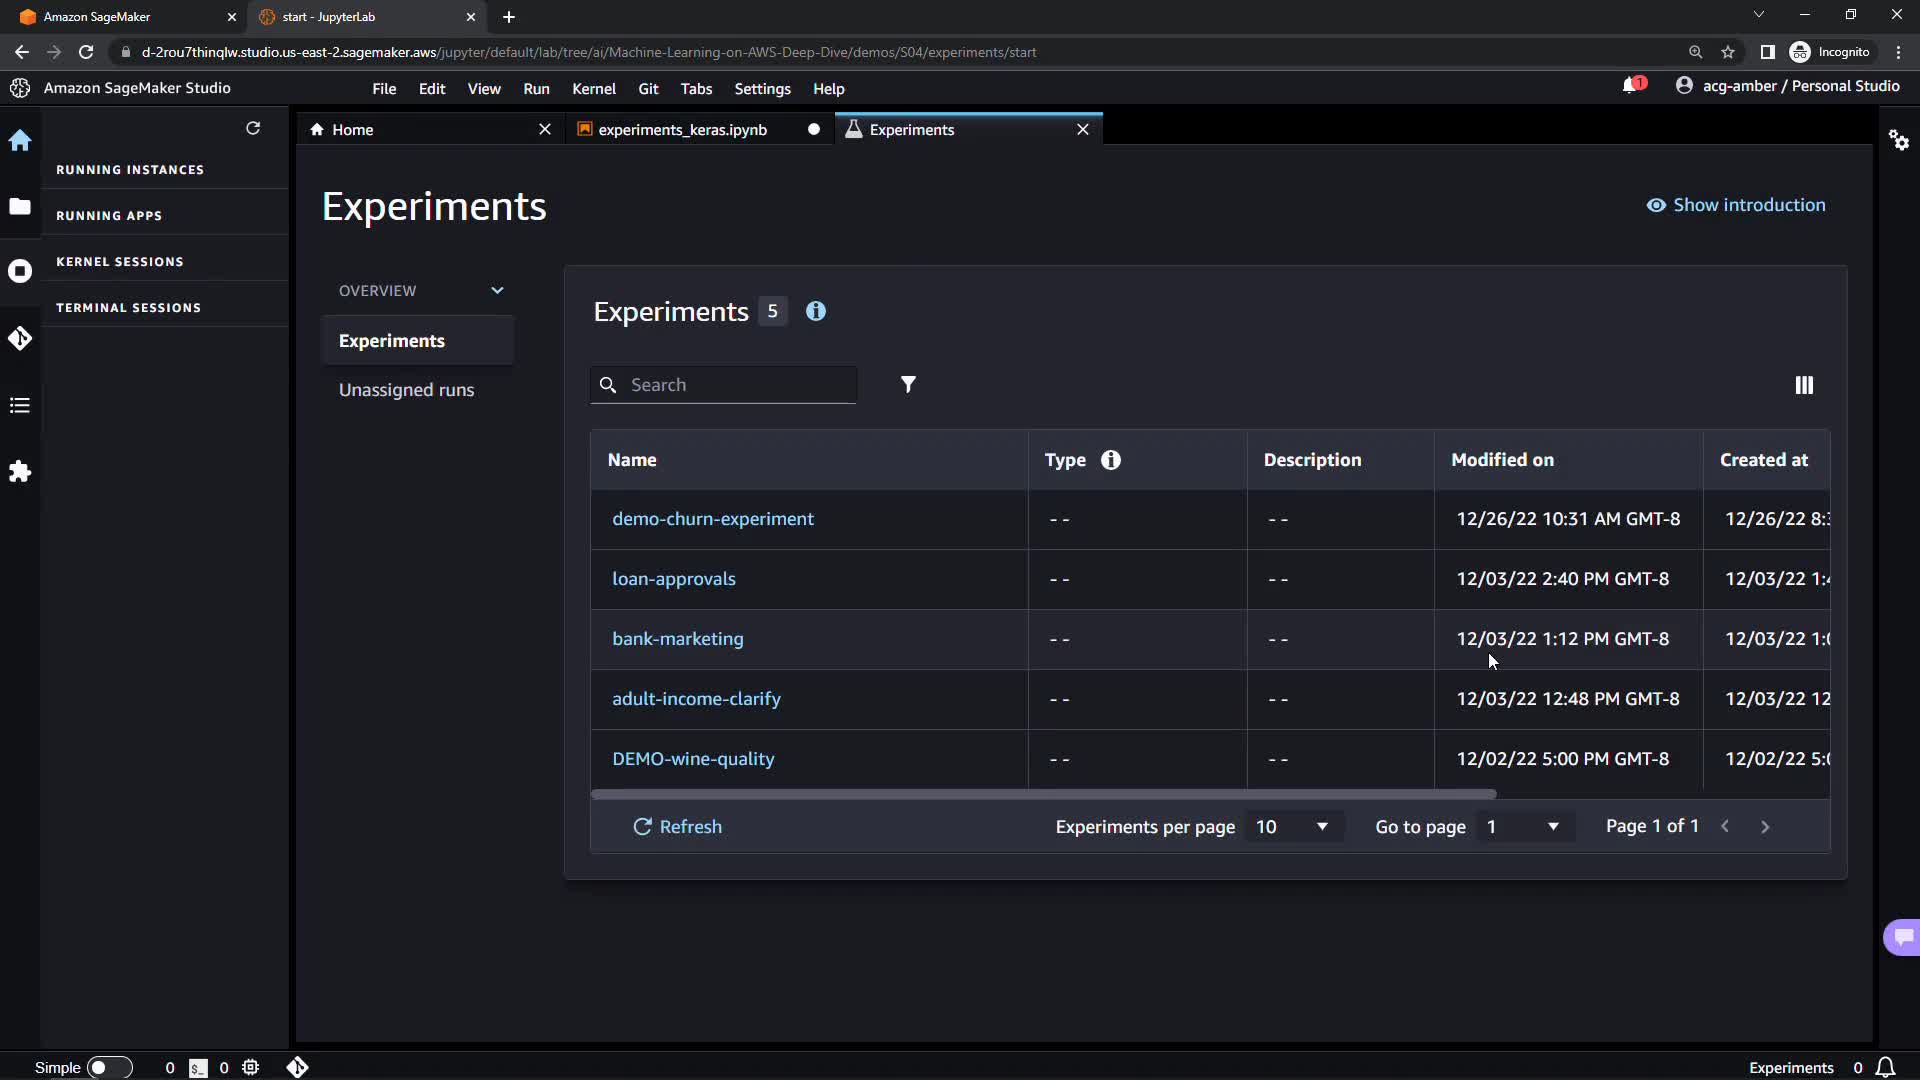Open Experiments per page dropdown
The image size is (1920, 1080).
click(1292, 827)
